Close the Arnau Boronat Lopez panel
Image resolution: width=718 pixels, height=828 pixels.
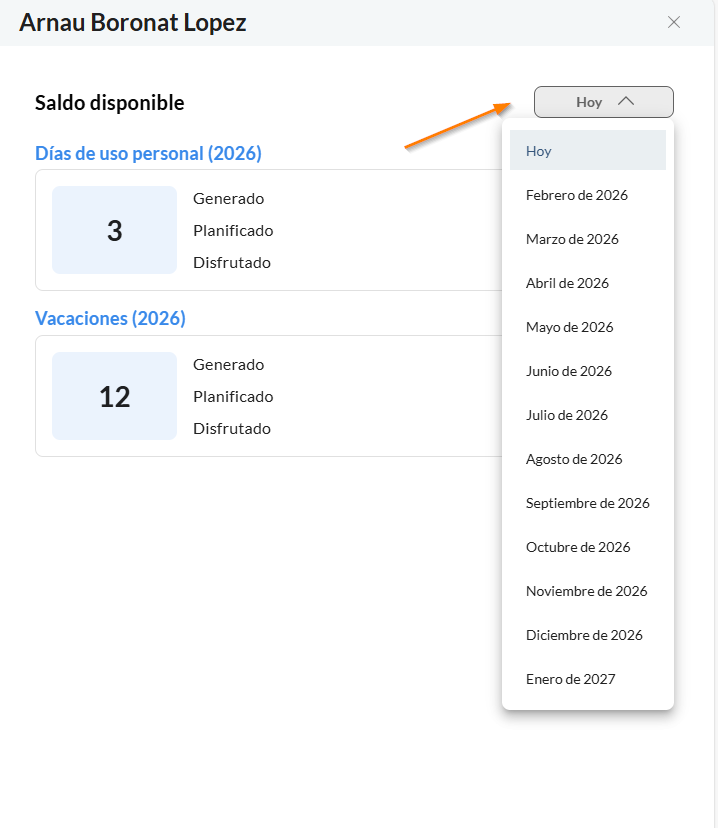coord(674,22)
